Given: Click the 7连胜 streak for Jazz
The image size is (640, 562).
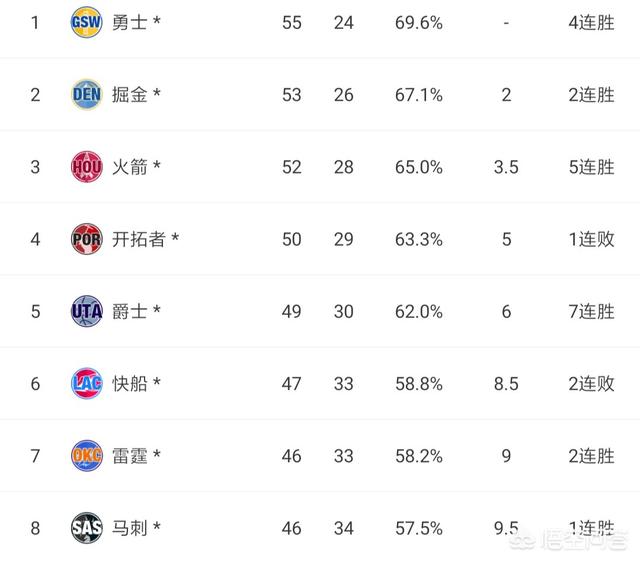Looking at the screenshot, I should point(591,311).
